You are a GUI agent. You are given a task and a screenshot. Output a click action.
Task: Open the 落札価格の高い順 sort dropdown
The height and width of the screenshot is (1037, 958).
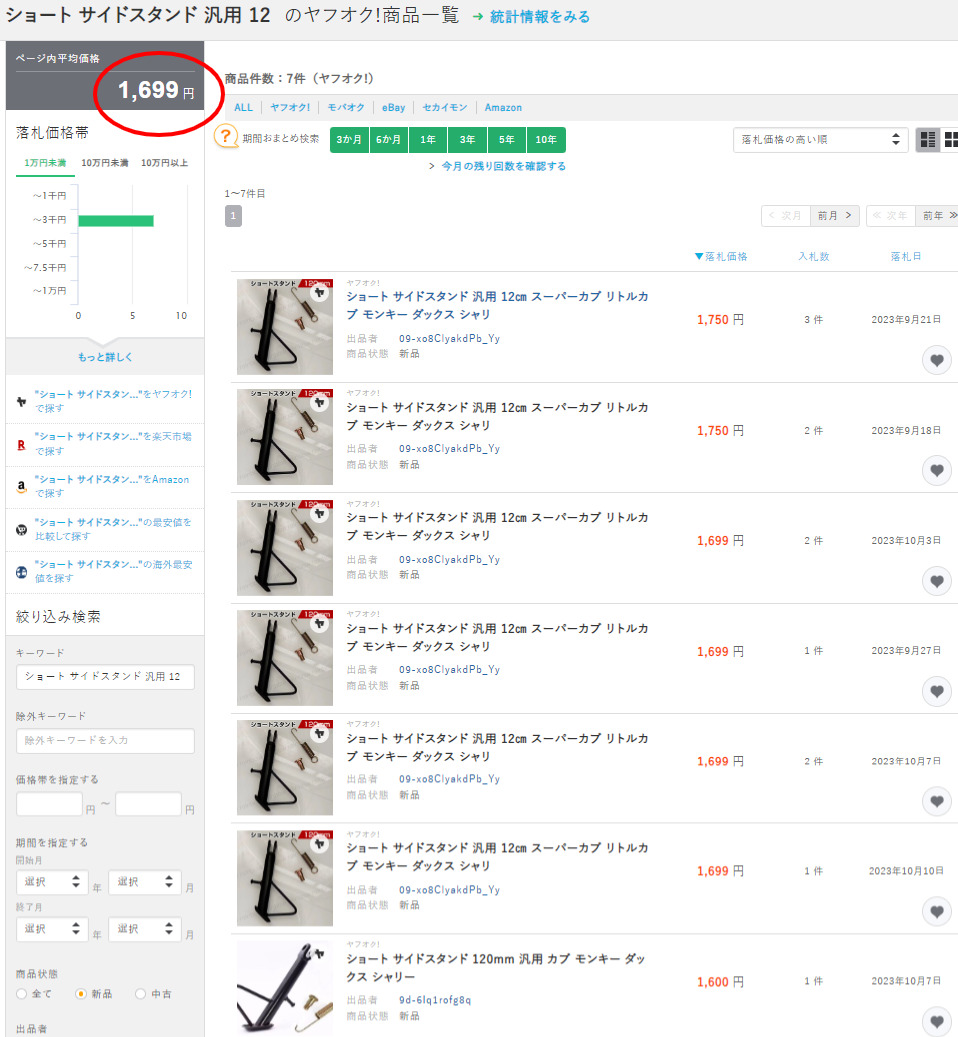click(820, 140)
